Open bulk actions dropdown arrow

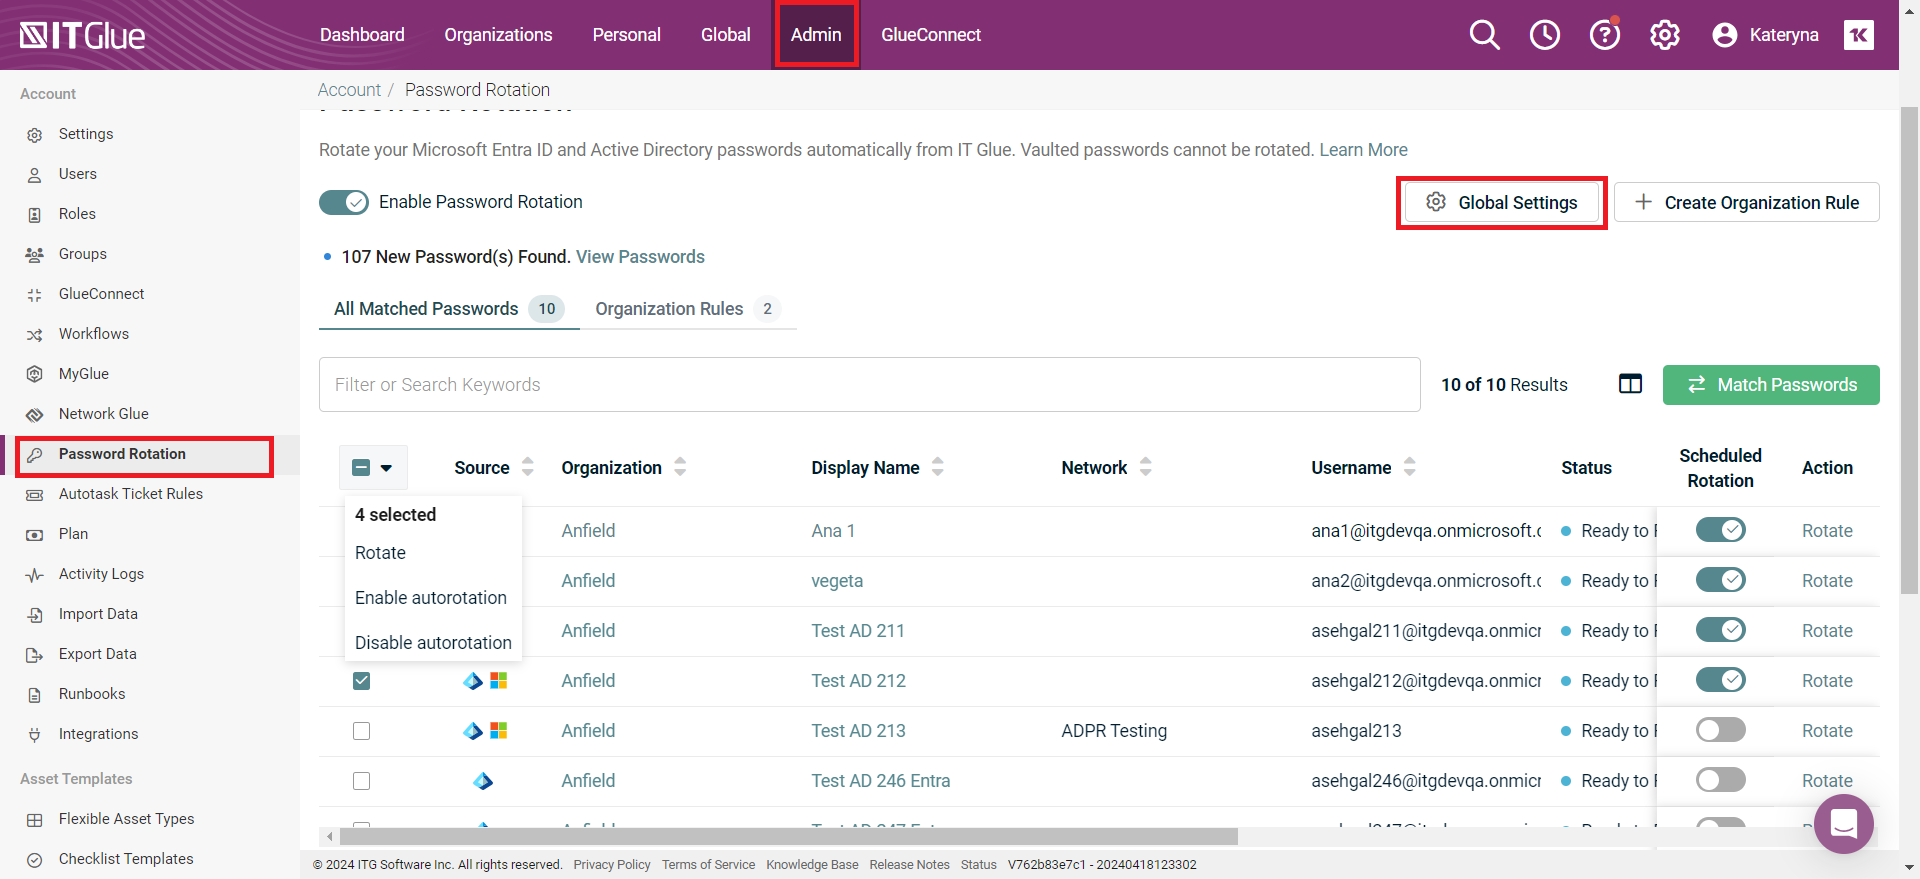386,467
